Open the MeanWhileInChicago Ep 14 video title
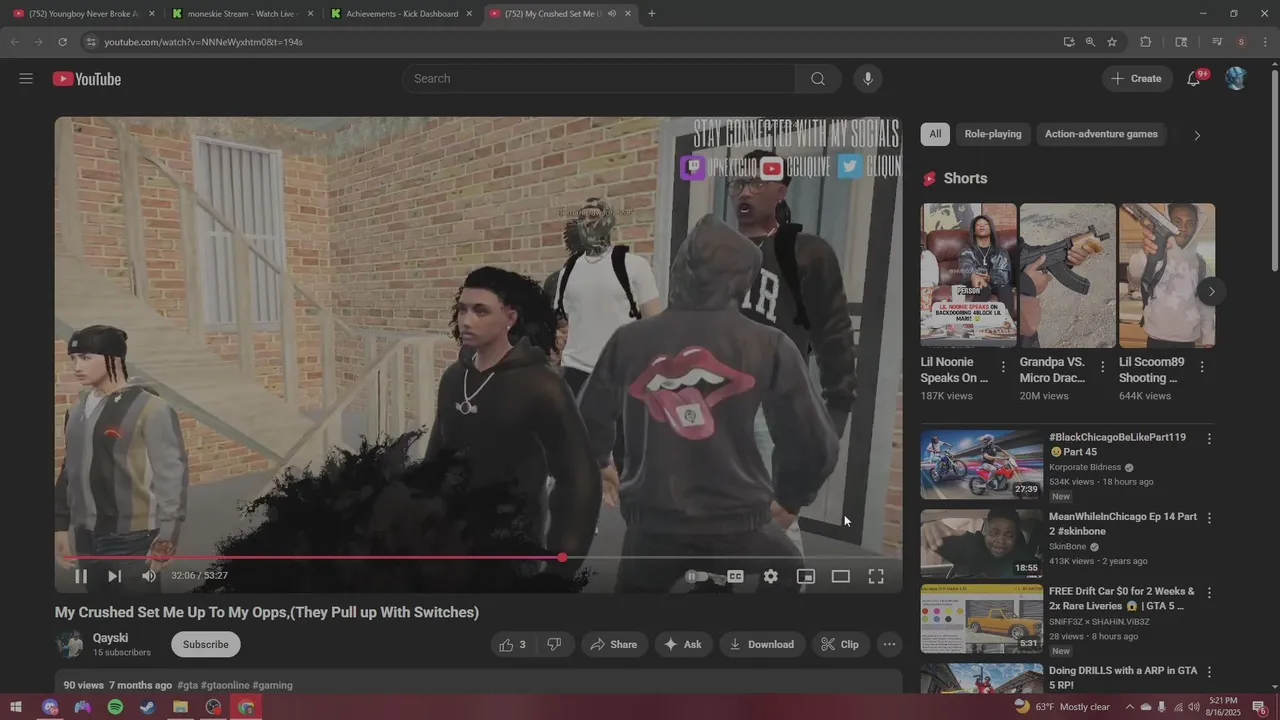Viewport: 1280px width, 720px height. [x=1123, y=524]
